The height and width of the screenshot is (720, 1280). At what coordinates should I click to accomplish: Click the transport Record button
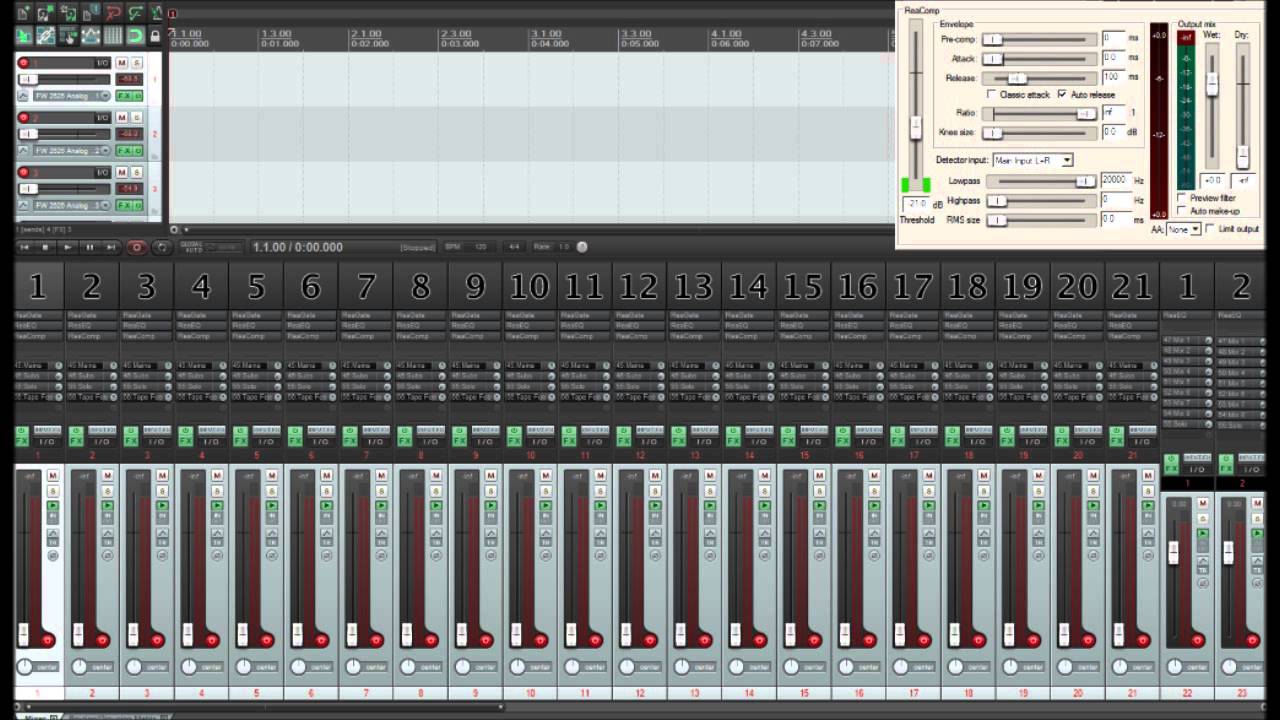tap(136, 247)
